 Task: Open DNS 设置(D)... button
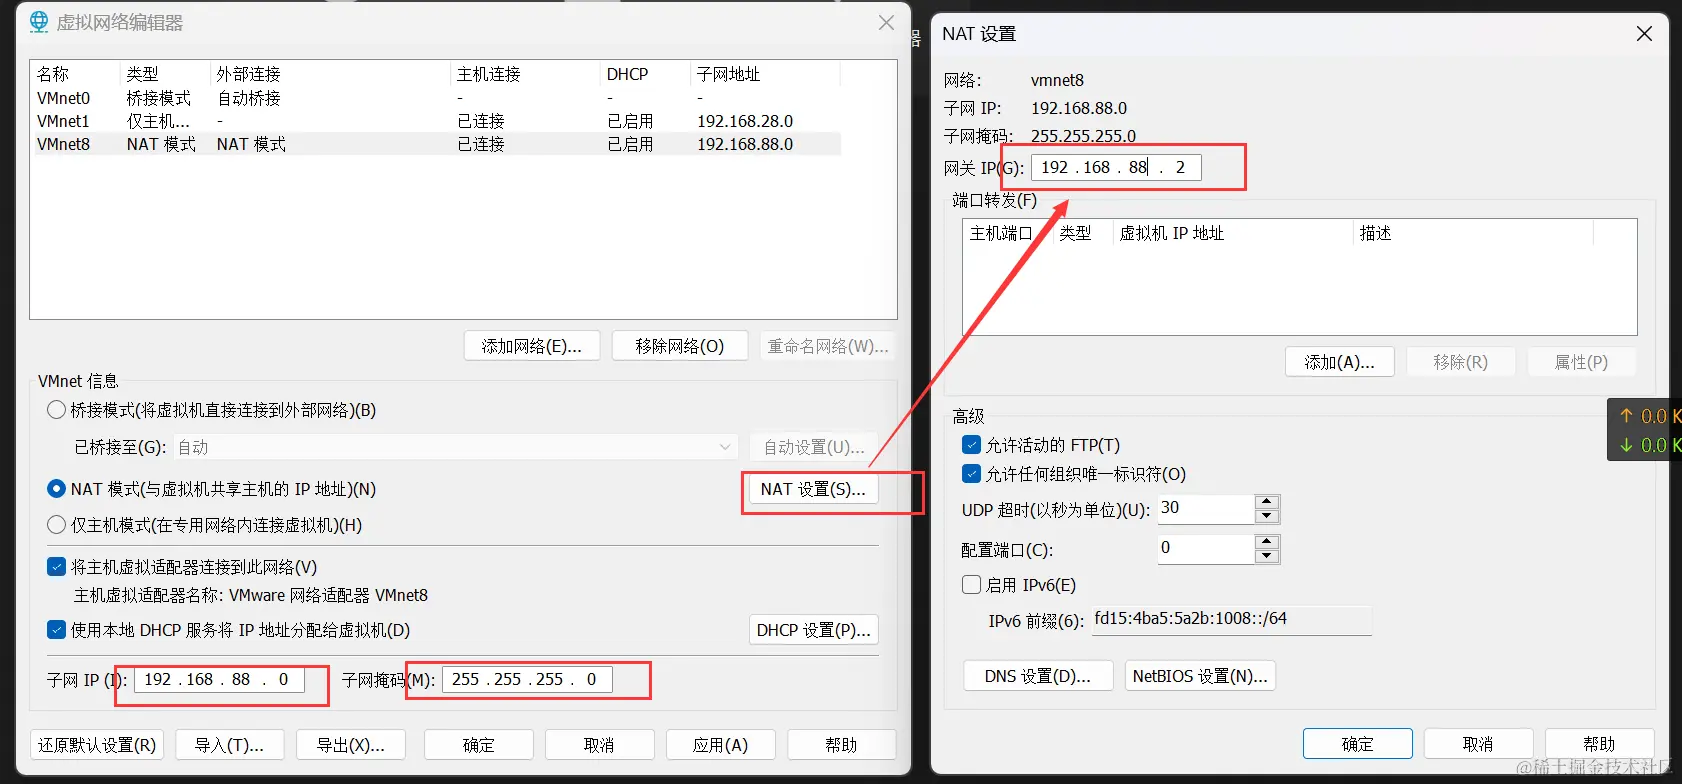click(1038, 676)
